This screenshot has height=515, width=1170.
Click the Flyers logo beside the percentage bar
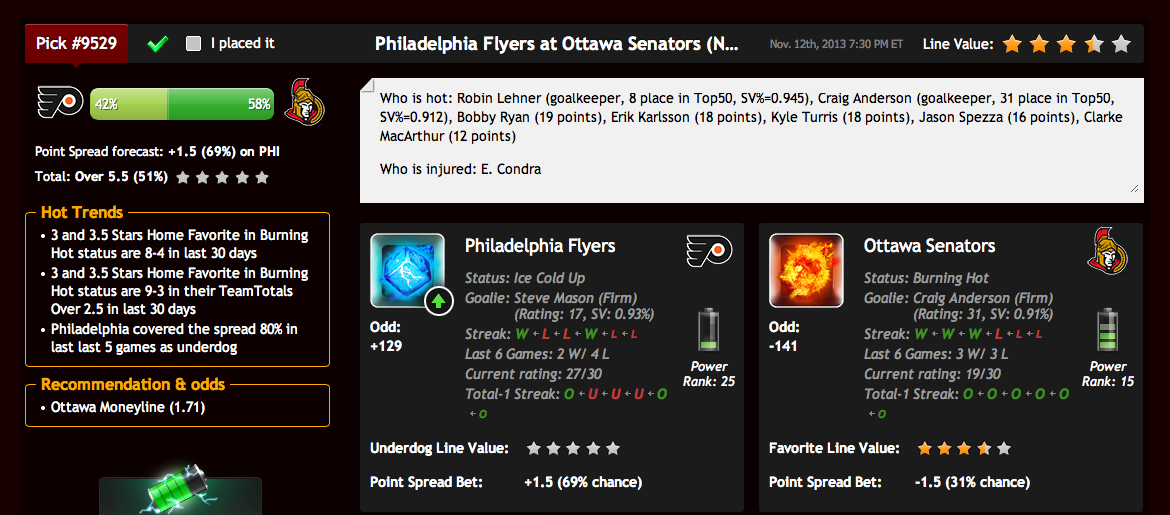(60, 103)
